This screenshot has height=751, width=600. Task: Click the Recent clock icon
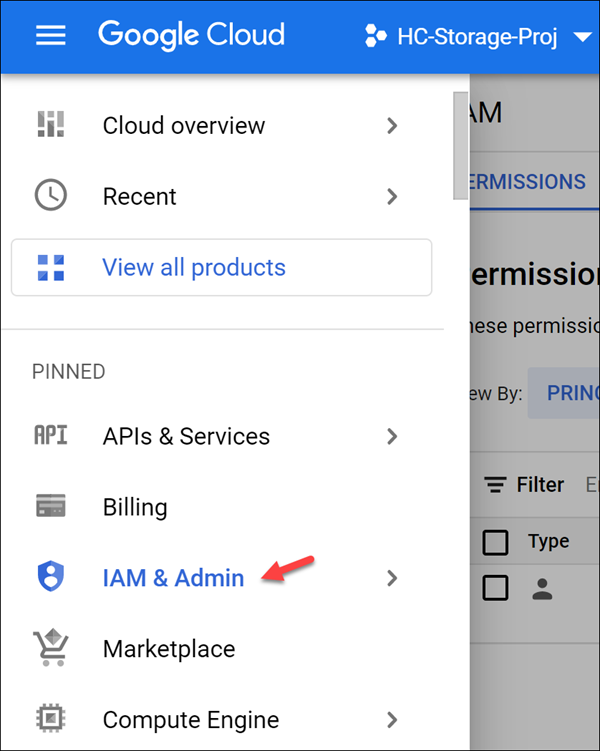click(x=51, y=195)
